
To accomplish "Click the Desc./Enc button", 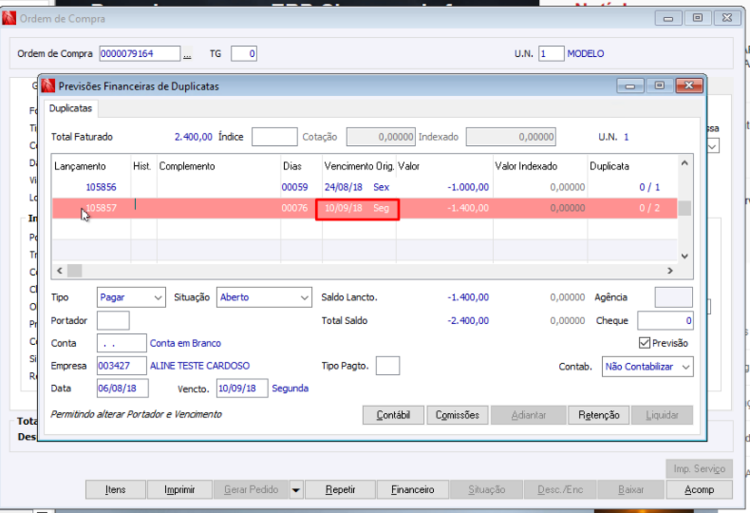I will (x=560, y=490).
